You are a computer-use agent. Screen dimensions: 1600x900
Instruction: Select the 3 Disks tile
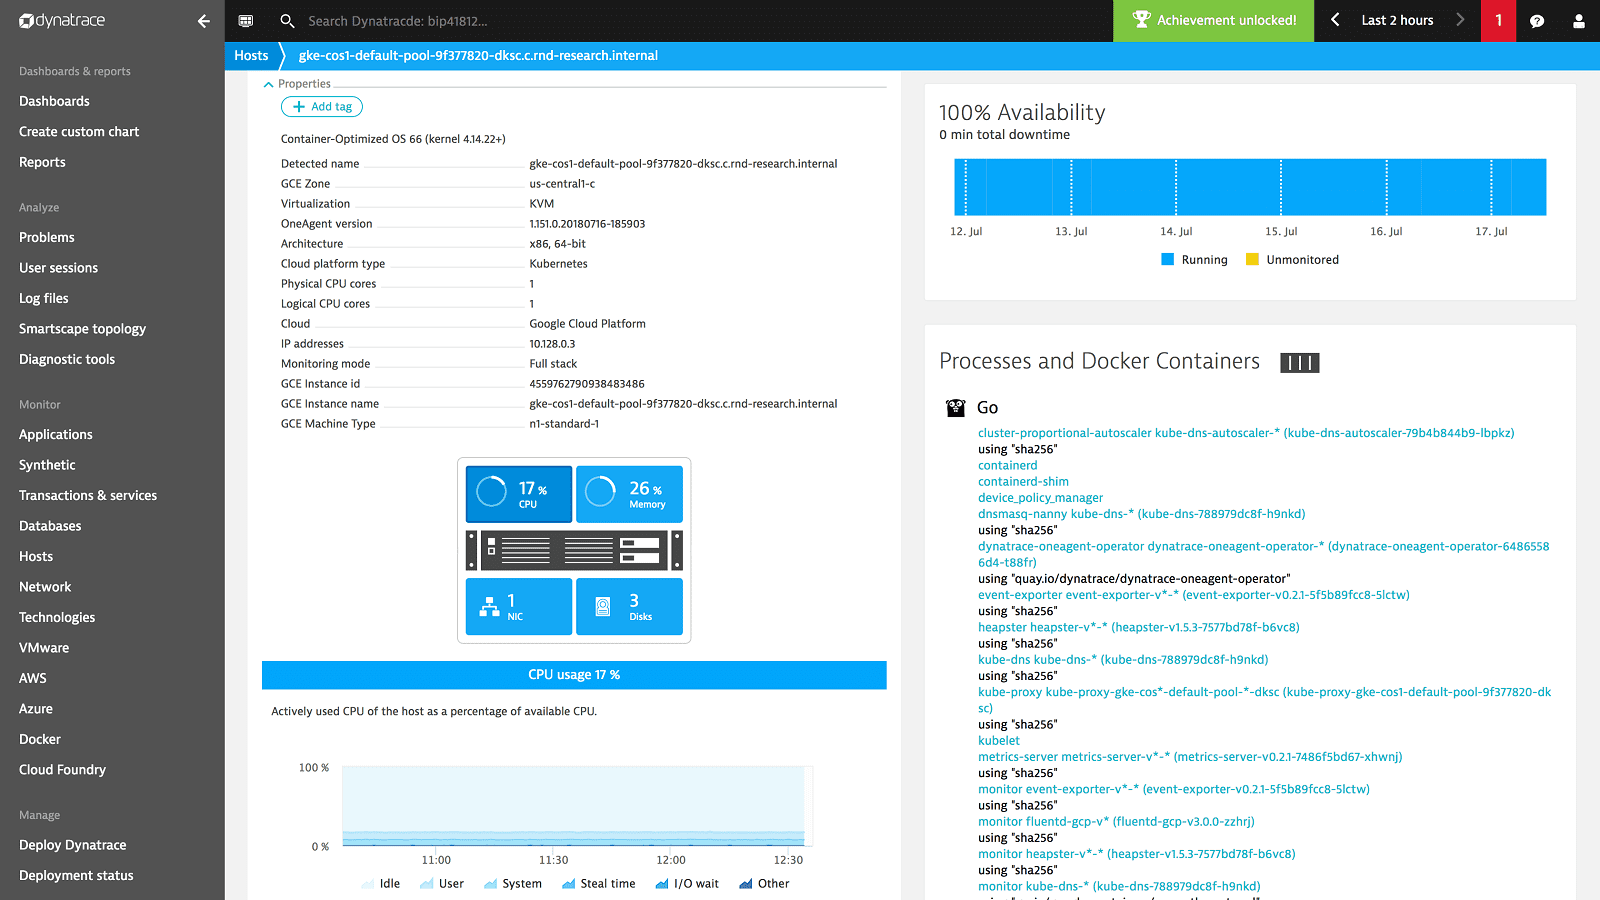point(629,606)
